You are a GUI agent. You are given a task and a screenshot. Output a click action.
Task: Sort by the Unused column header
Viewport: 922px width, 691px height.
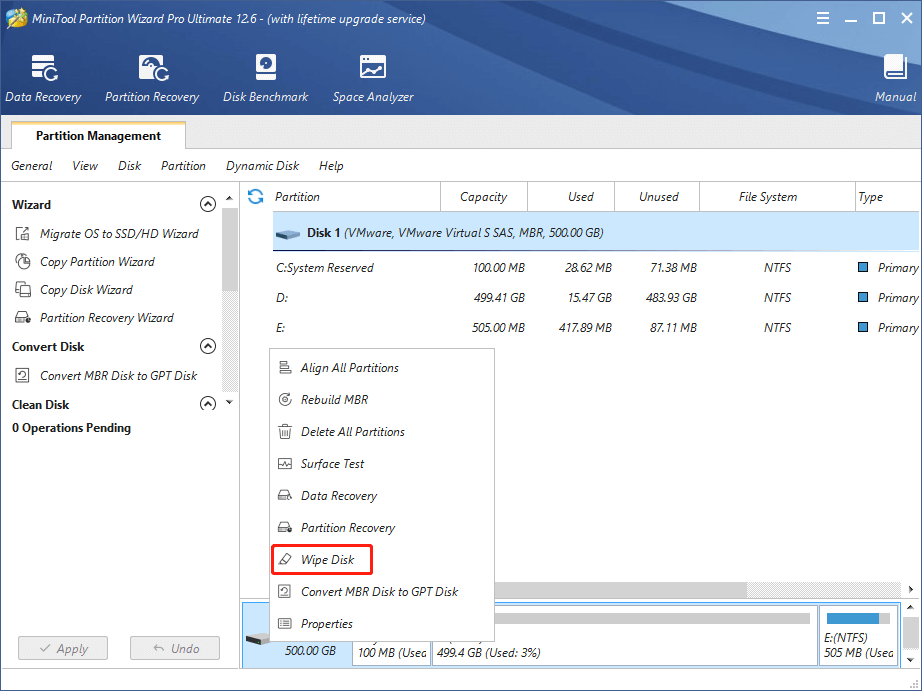coord(657,196)
